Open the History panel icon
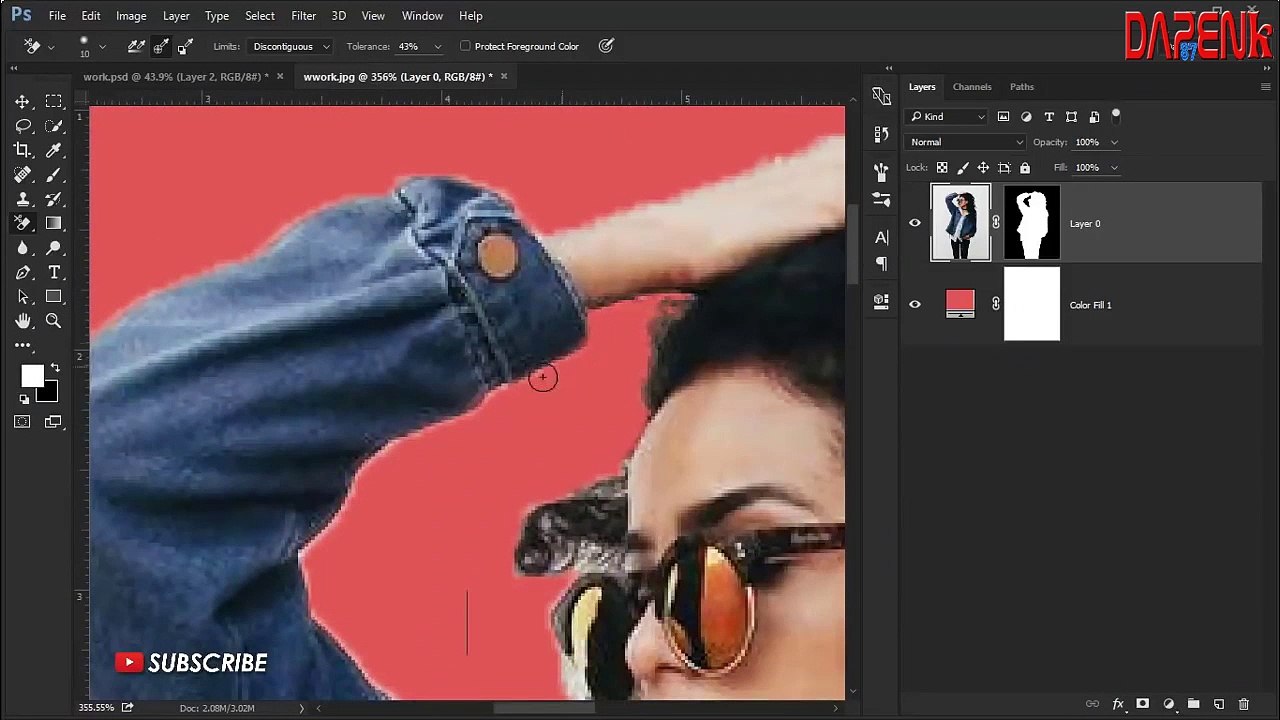 [x=881, y=134]
